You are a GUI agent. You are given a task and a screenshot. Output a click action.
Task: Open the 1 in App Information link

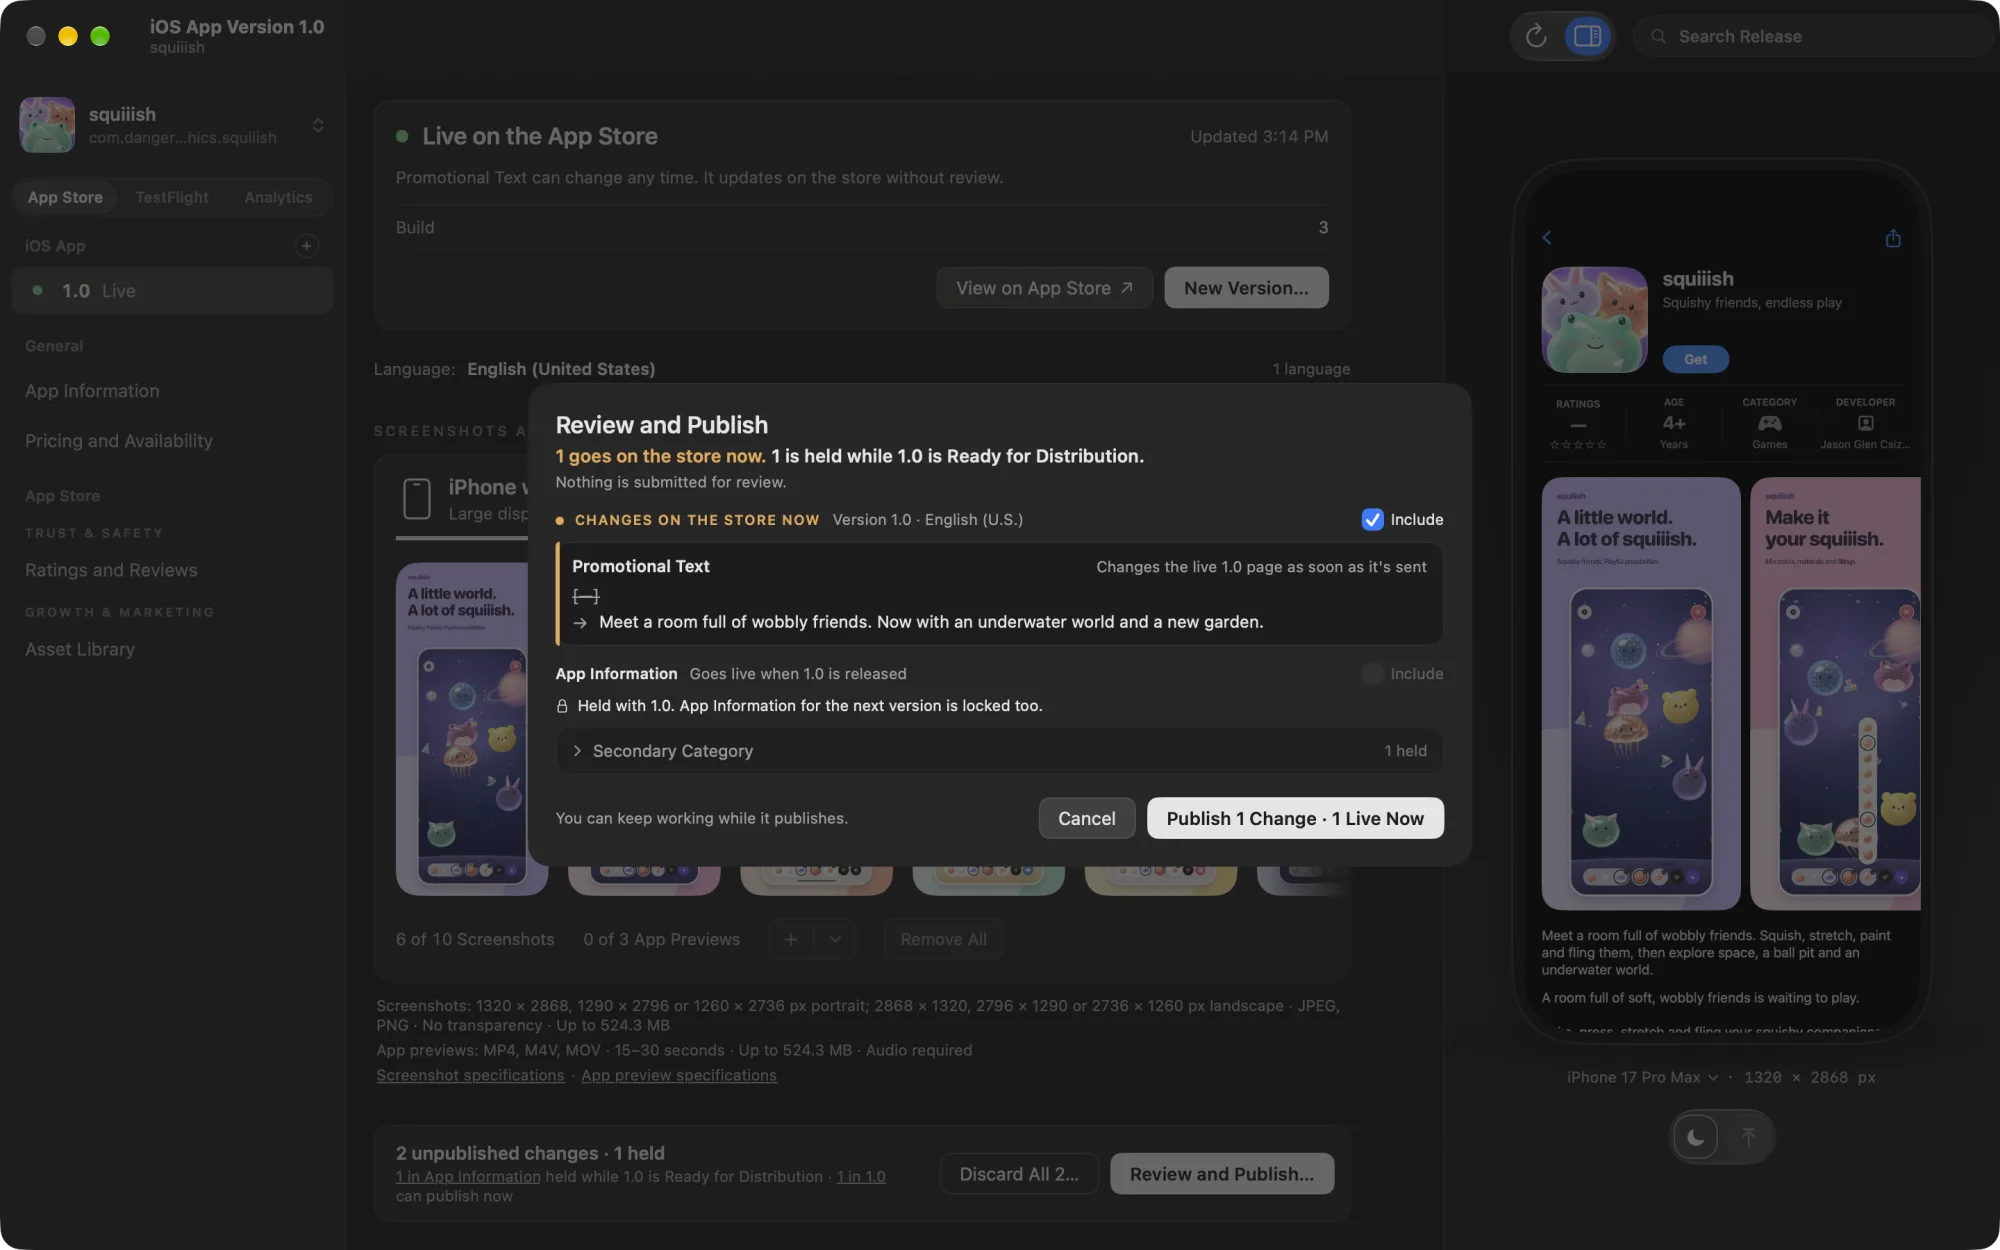468,1177
